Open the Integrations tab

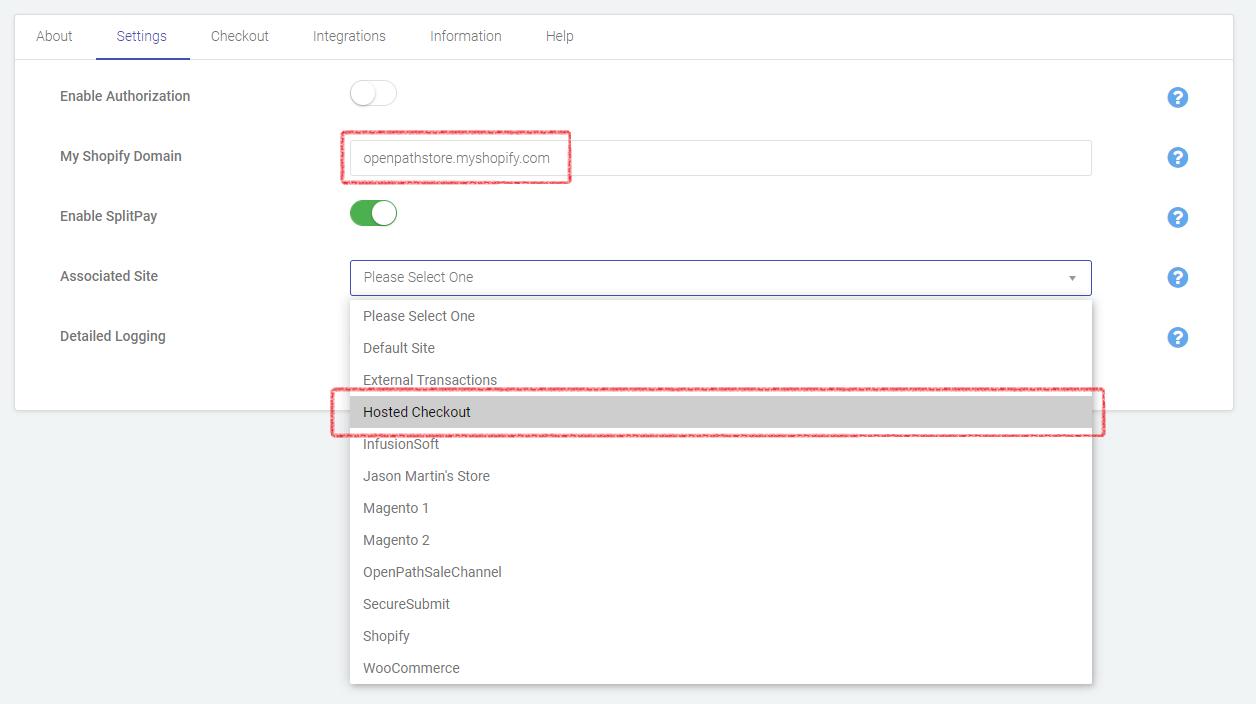coord(349,36)
